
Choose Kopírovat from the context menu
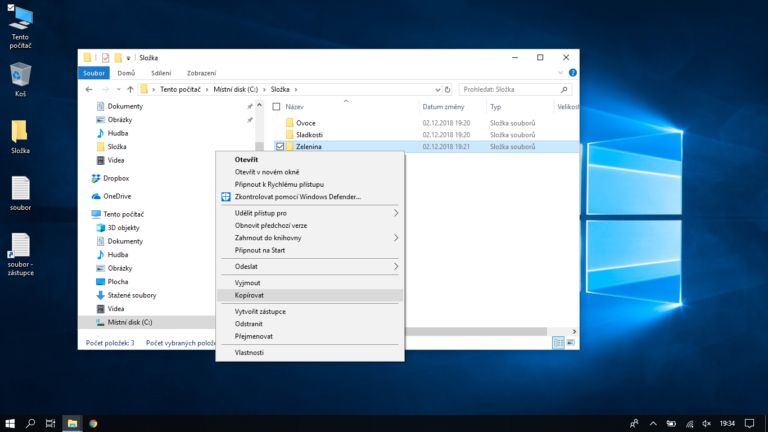pyautogui.click(x=248, y=295)
